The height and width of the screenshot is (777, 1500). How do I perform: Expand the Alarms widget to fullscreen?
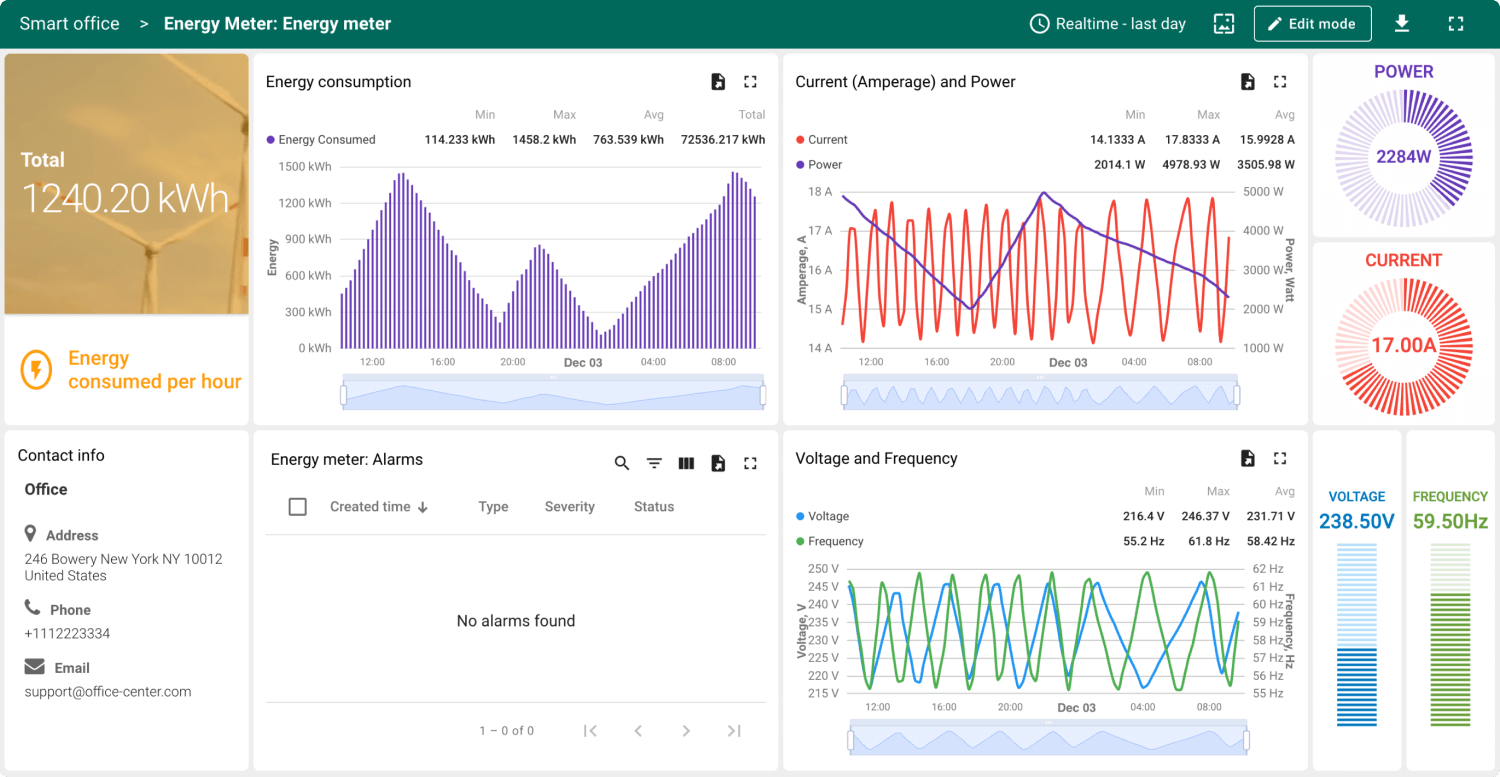pos(750,463)
